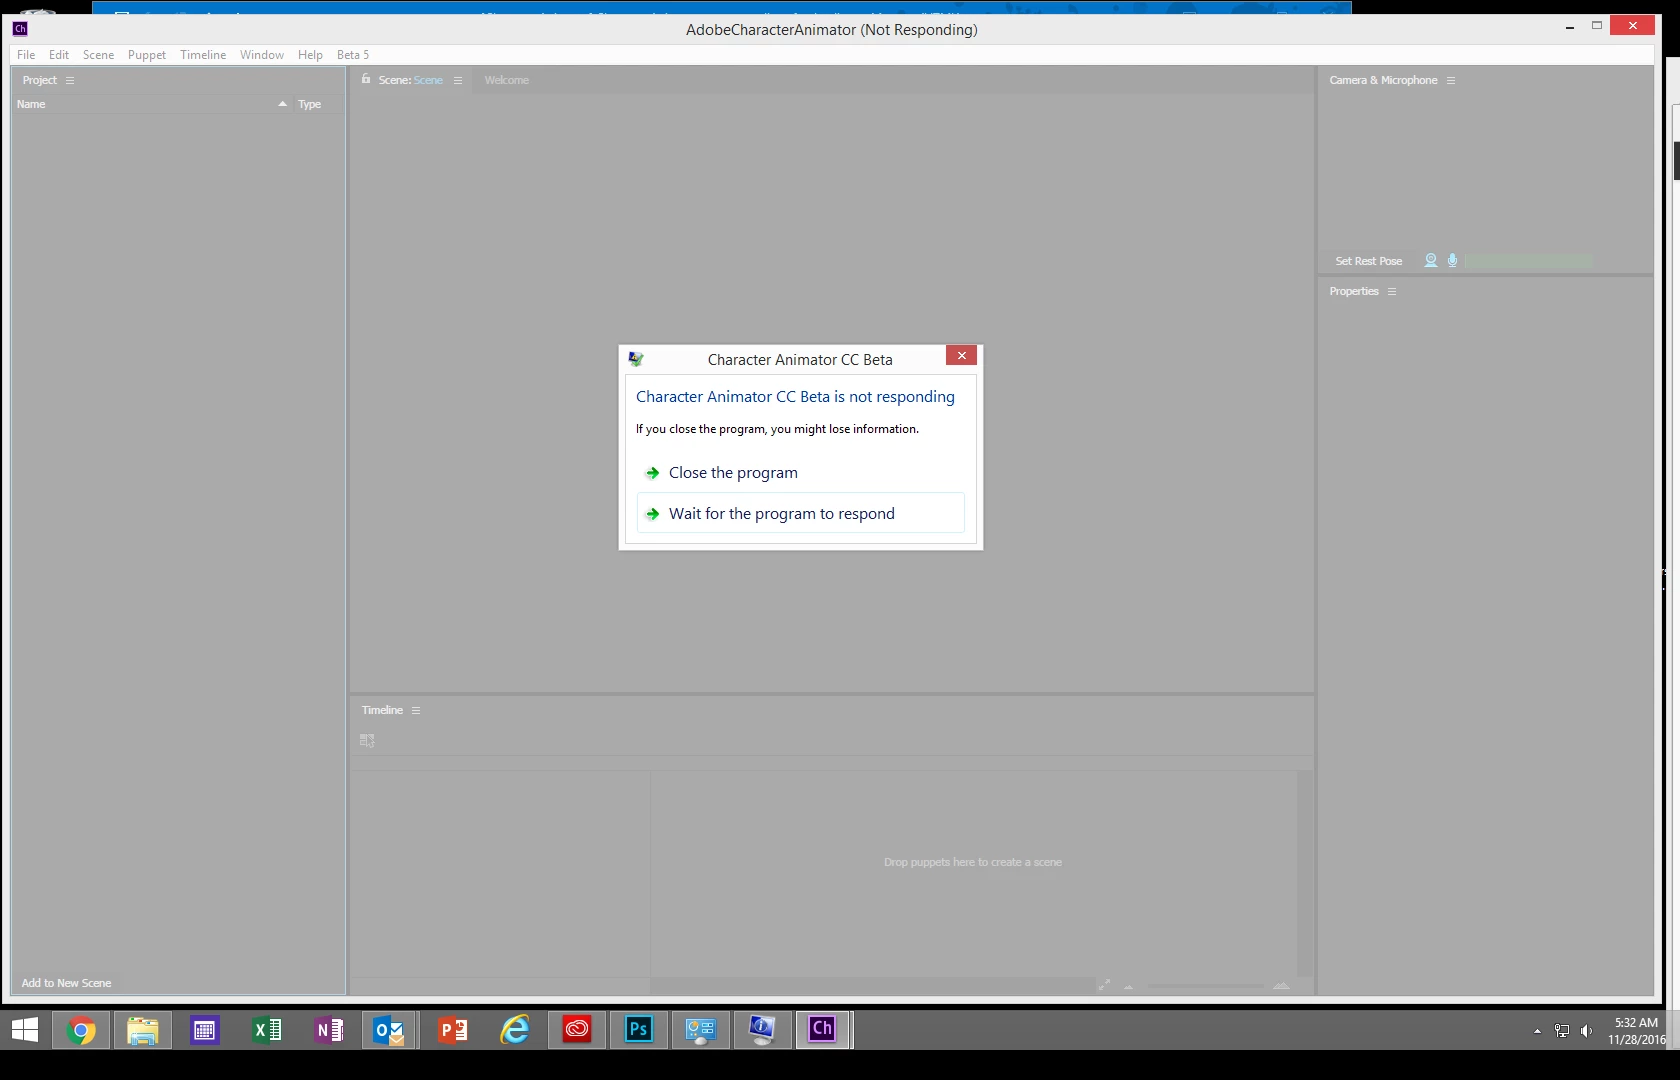The height and width of the screenshot is (1080, 1680).
Task: Click the network tray icon
Action: tap(1562, 1031)
